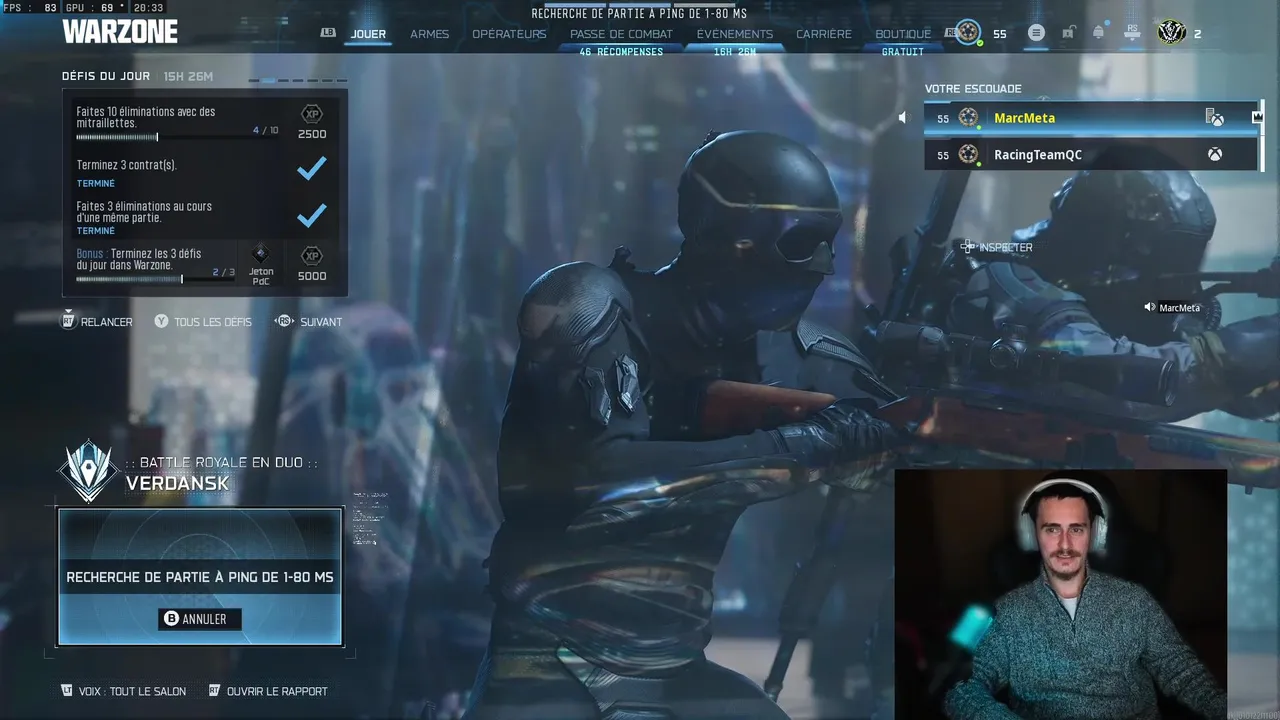Image resolution: width=1280 pixels, height=720 pixels.
Task: Open the BOUTIQUE tab
Action: 903,34
